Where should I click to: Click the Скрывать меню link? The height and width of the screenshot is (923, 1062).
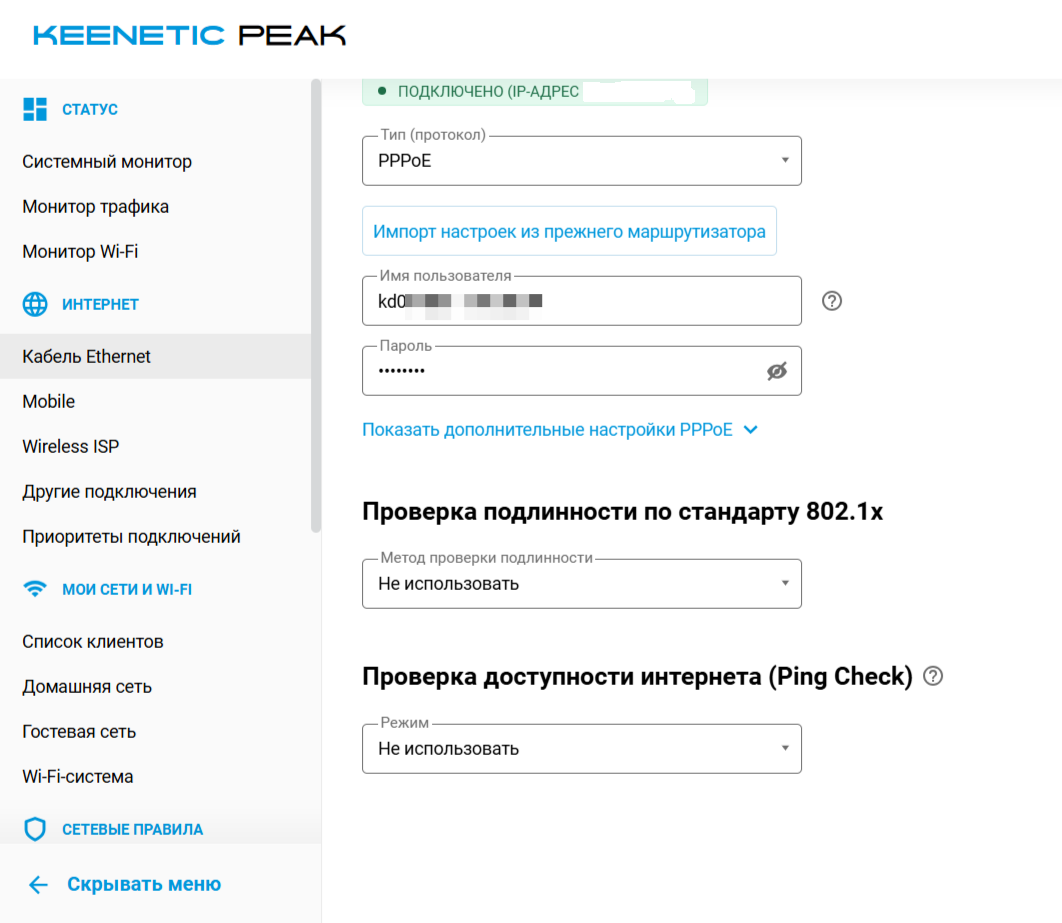(x=144, y=884)
